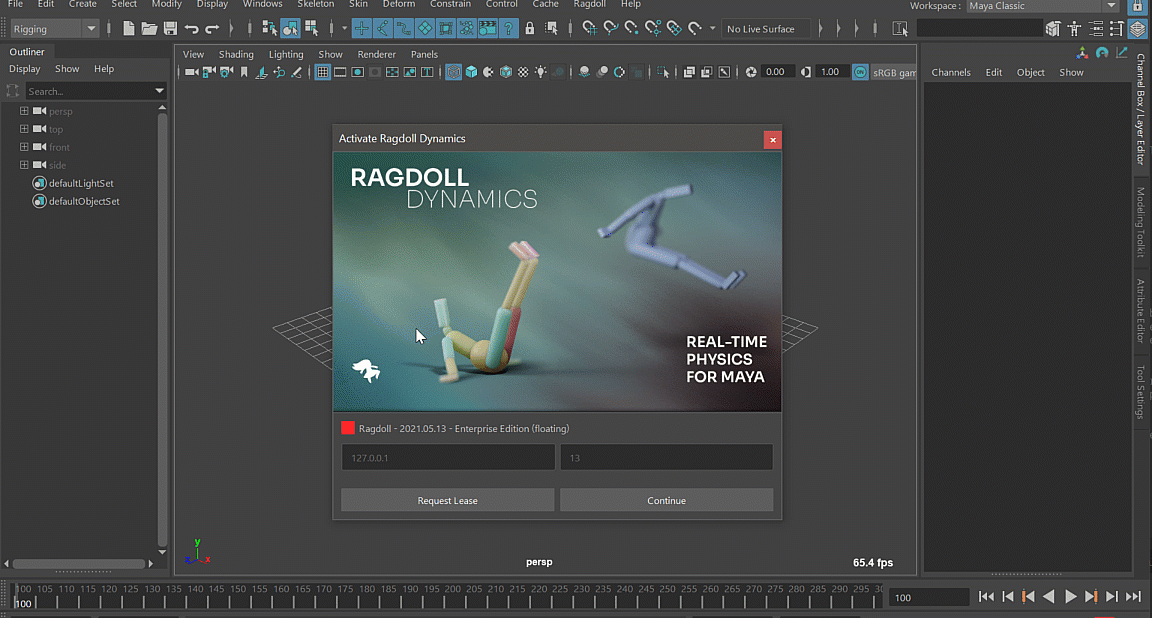Open the Rigging menu set dropdown
This screenshot has width=1152, height=618.
click(54, 29)
